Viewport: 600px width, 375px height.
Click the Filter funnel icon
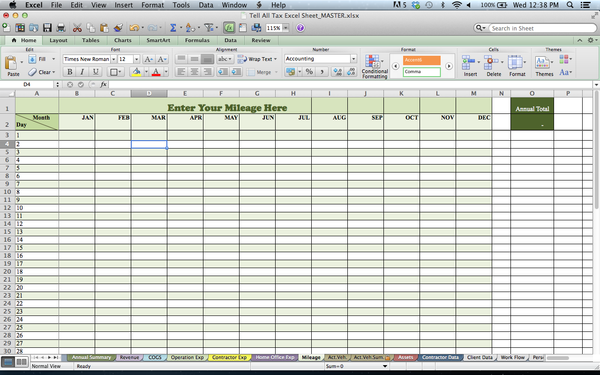tap(209, 28)
